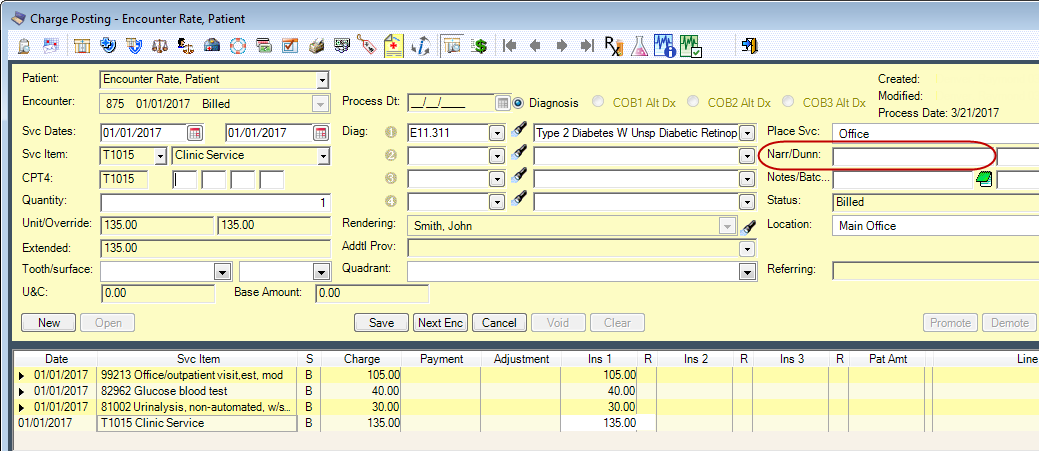Screen dimensions: 1039x451
Task: Click the envelope statement toolbar icon
Action: point(52,46)
